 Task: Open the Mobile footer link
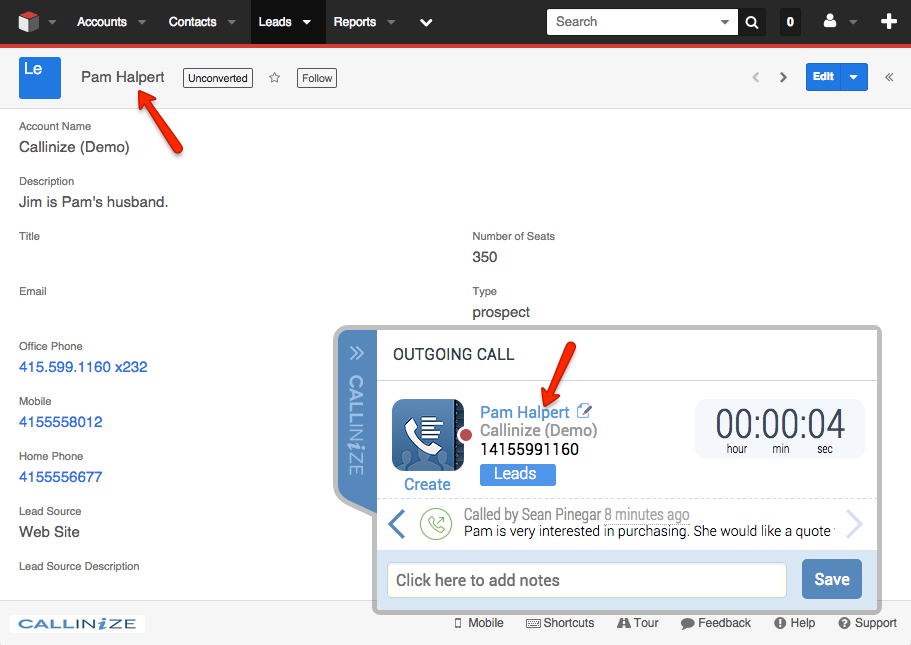(x=479, y=623)
